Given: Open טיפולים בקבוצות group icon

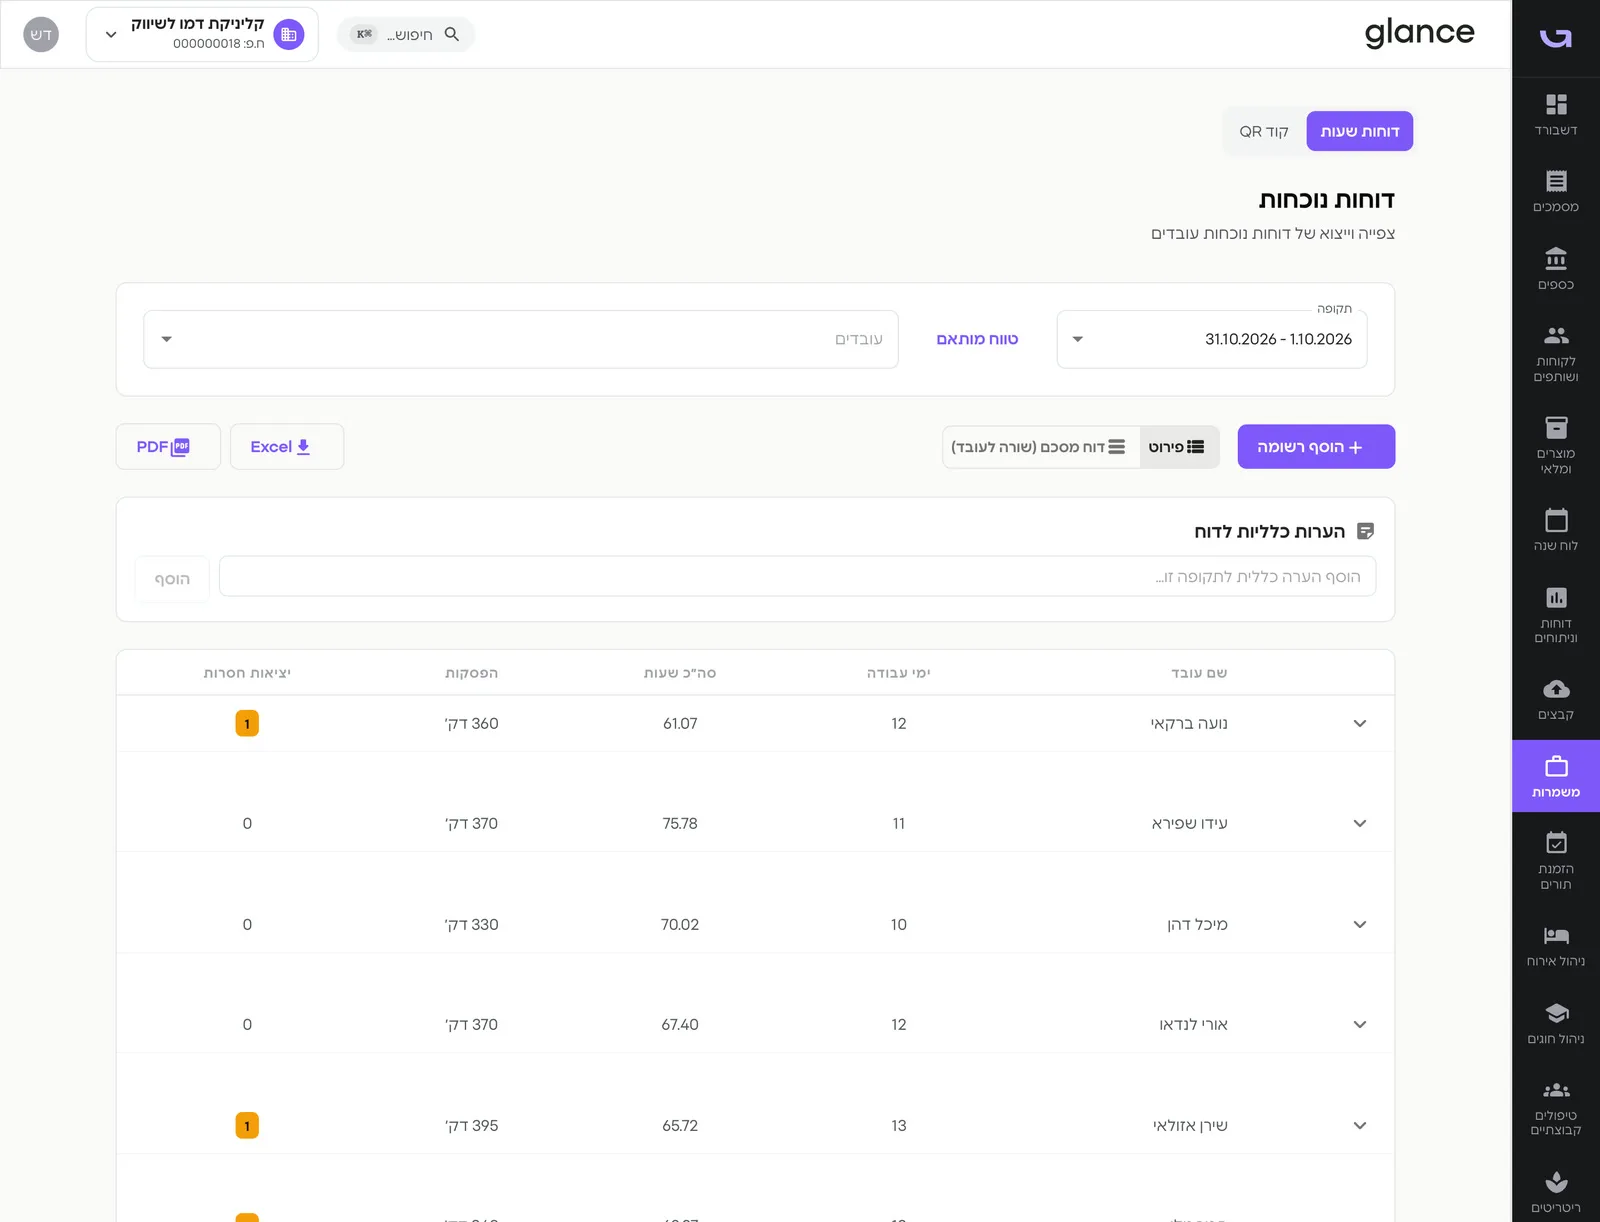Looking at the screenshot, I should click(x=1556, y=1108).
